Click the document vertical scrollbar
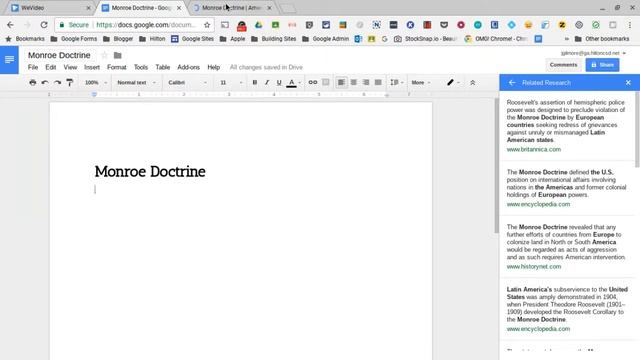Screen dimensions: 640x360 (496, 167)
